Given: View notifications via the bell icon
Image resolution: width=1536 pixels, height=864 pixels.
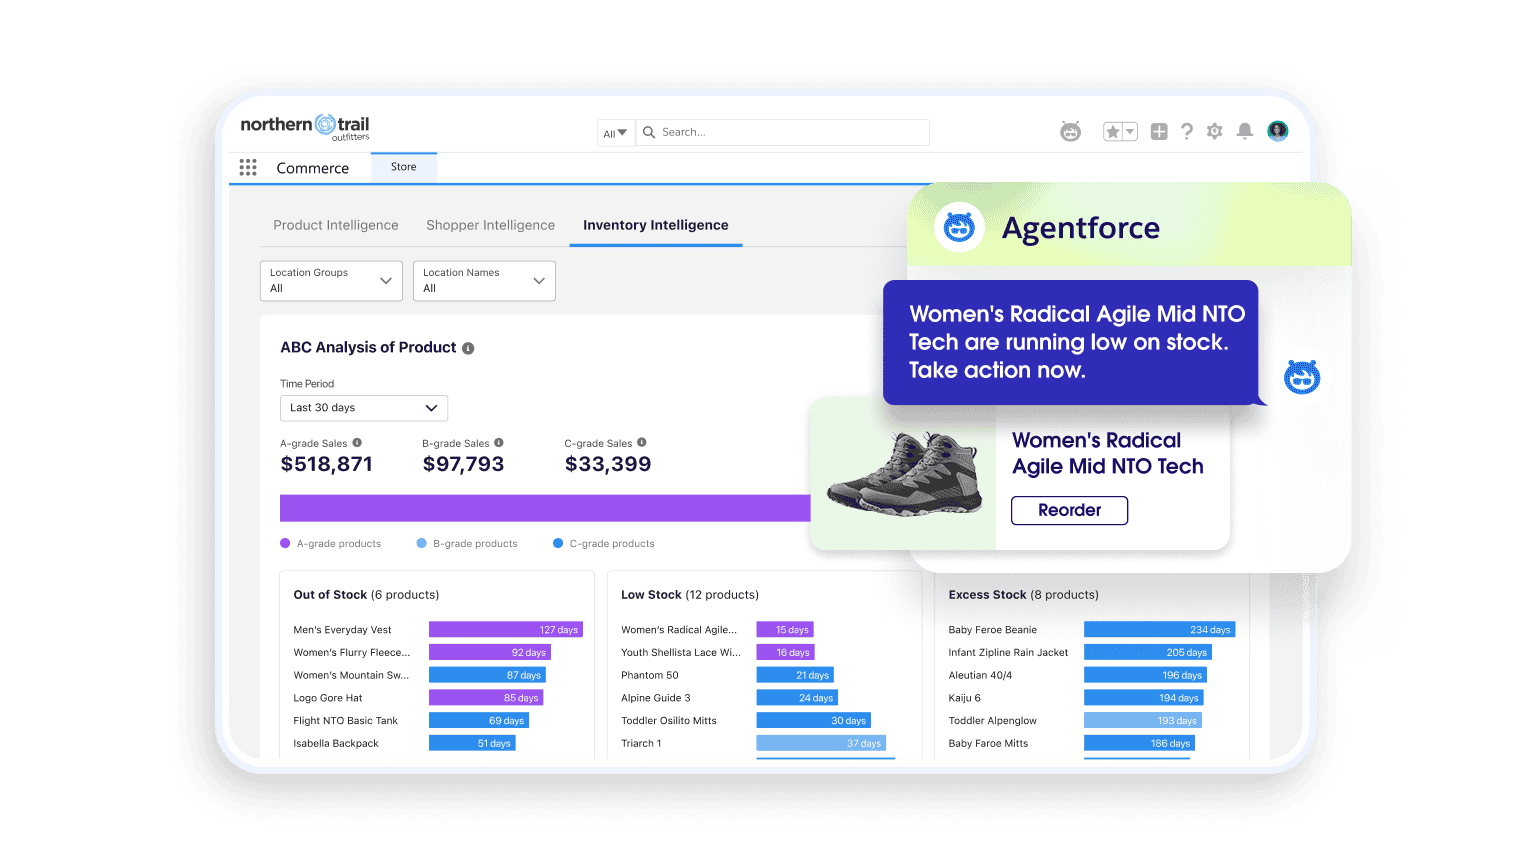Looking at the screenshot, I should point(1243,131).
